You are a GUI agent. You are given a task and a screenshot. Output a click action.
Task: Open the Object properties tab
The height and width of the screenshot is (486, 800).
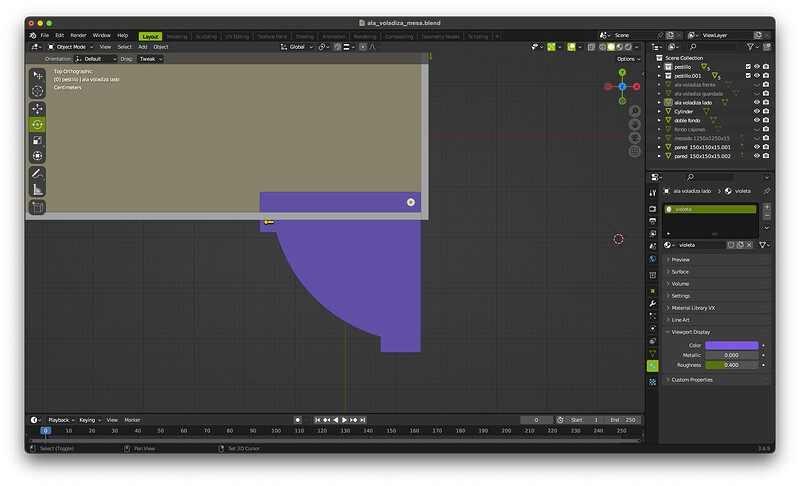653,291
